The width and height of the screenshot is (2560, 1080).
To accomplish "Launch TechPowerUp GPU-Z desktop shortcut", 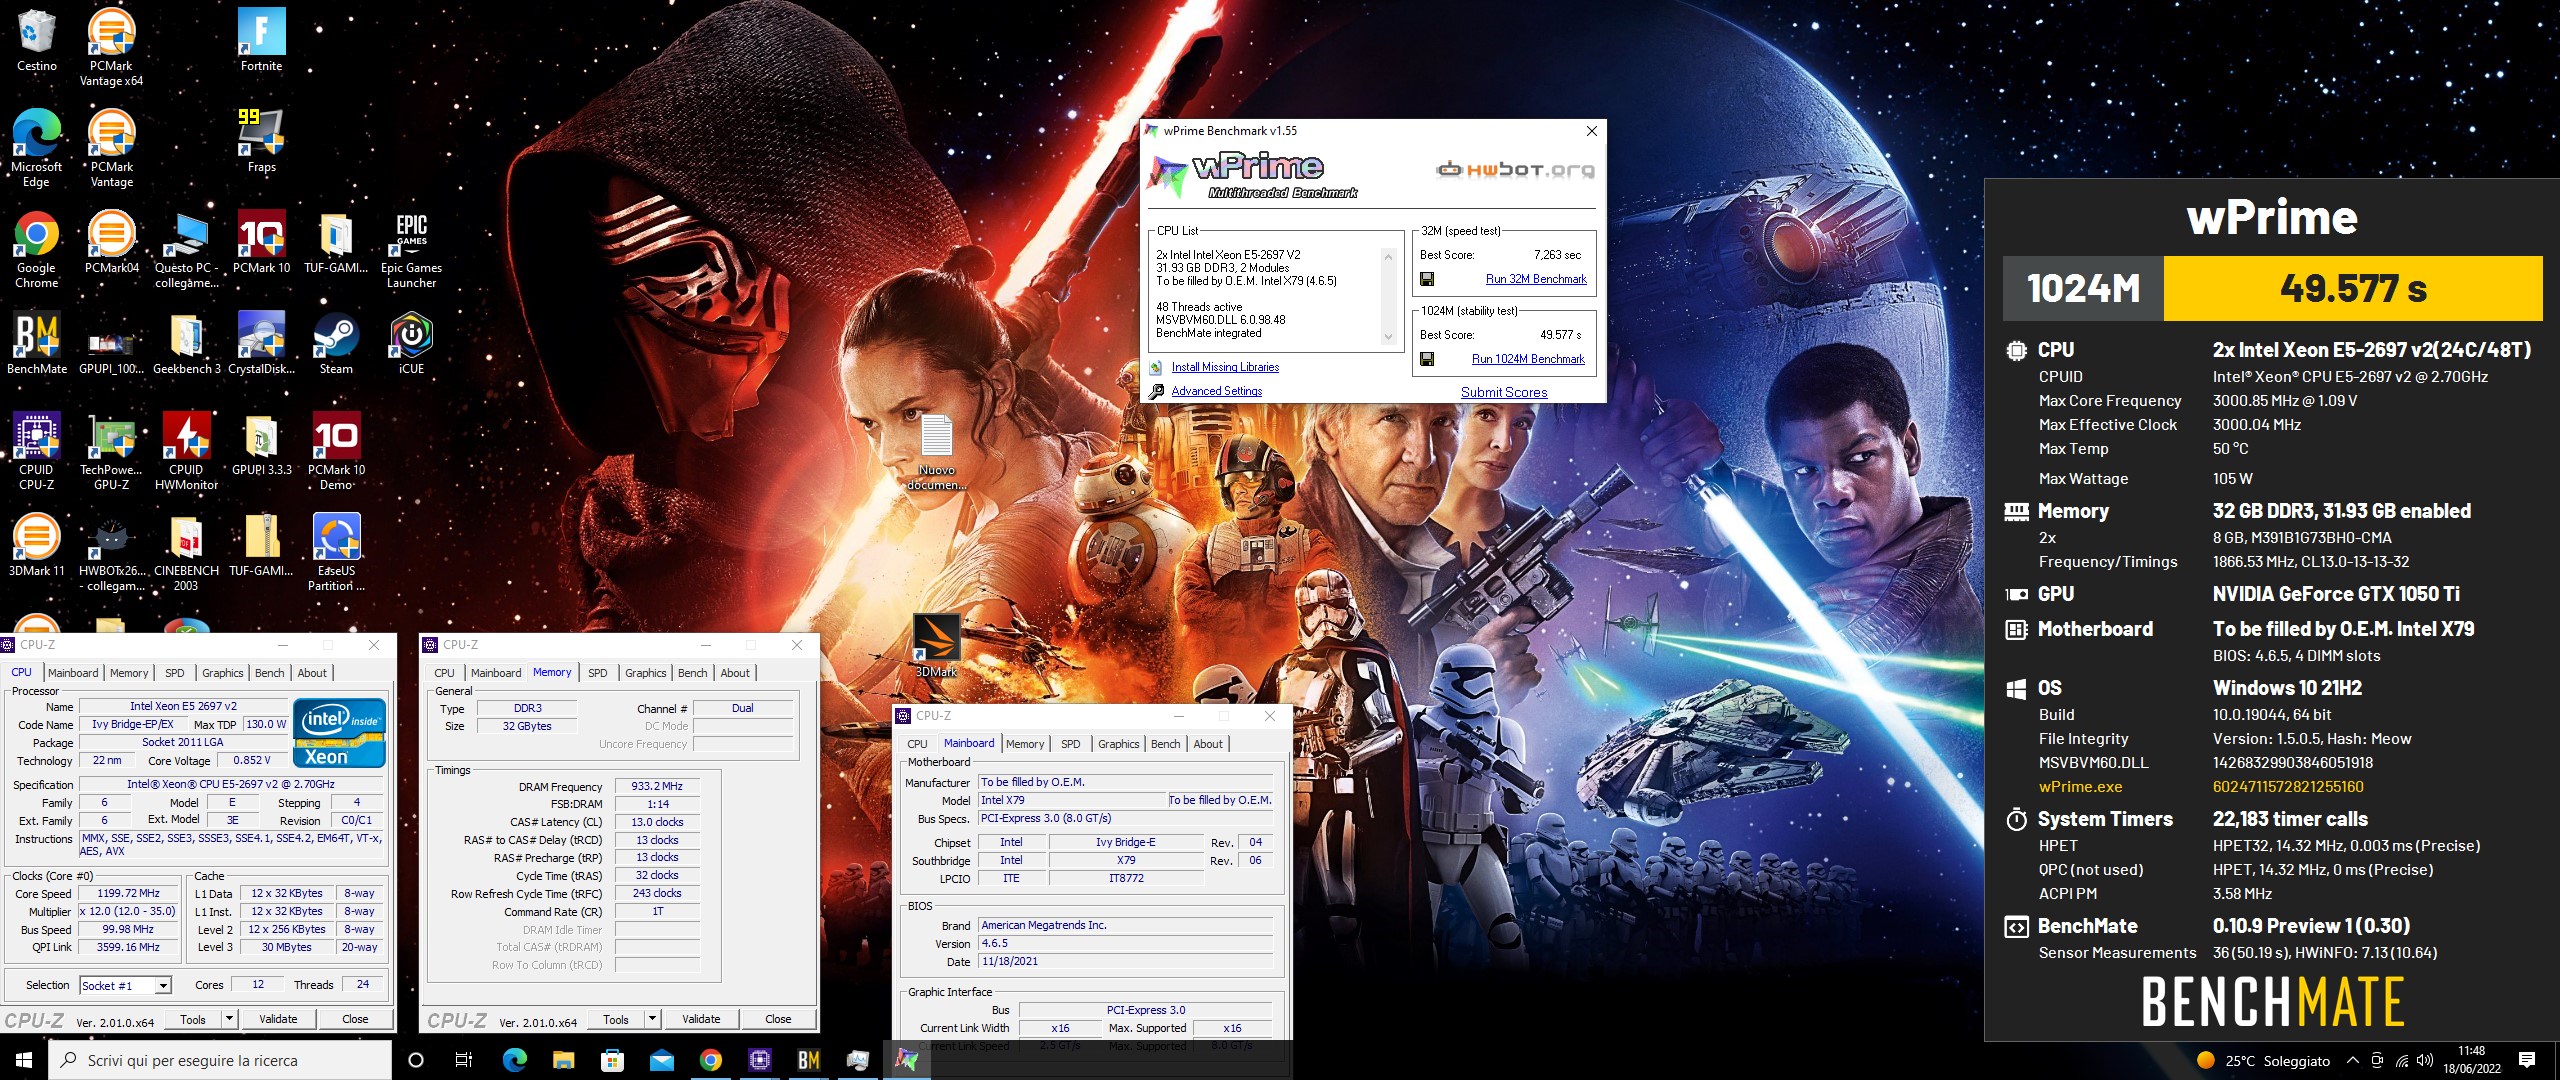I will pyautogui.click(x=111, y=451).
